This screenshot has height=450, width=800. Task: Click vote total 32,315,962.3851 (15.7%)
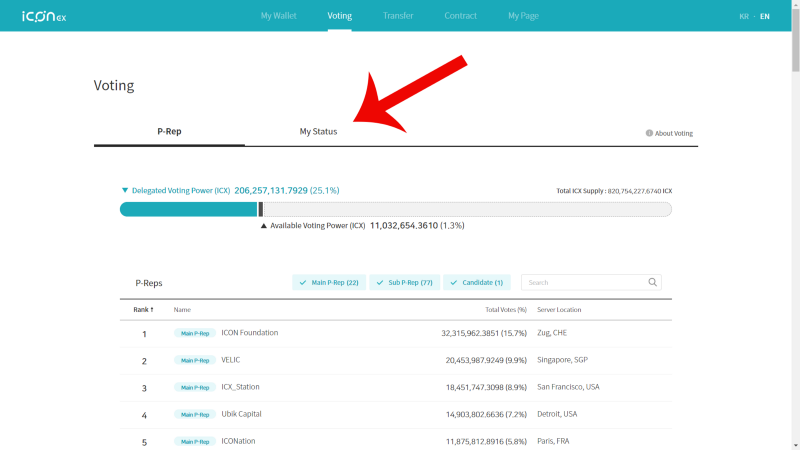(x=484, y=333)
